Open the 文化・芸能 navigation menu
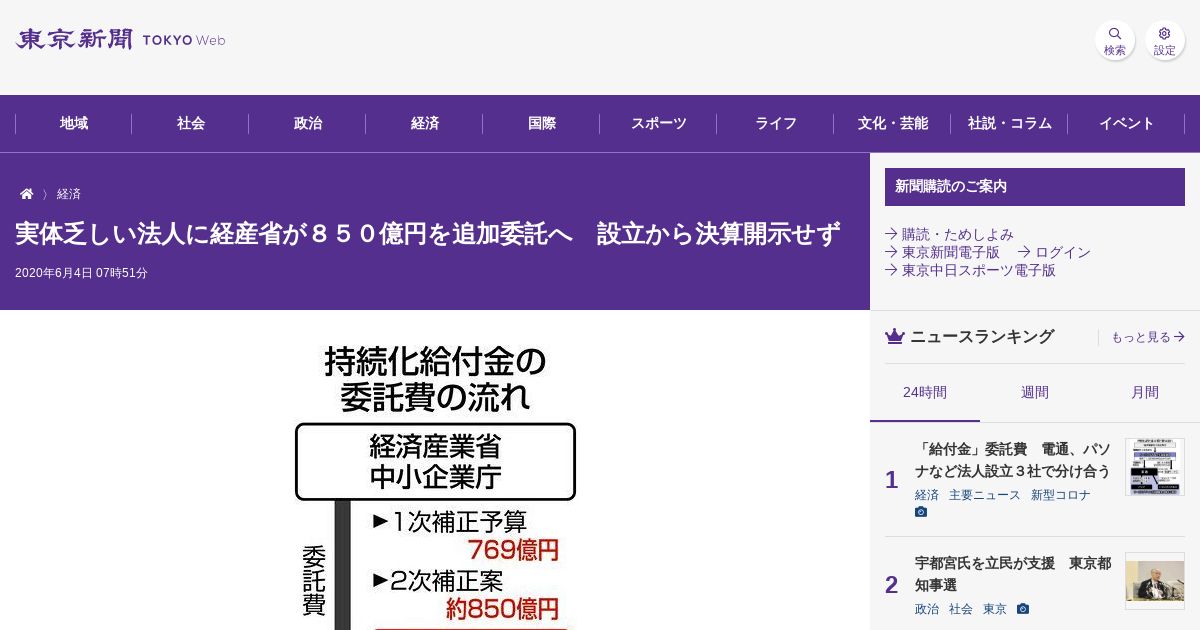The height and width of the screenshot is (630, 1200). click(893, 124)
